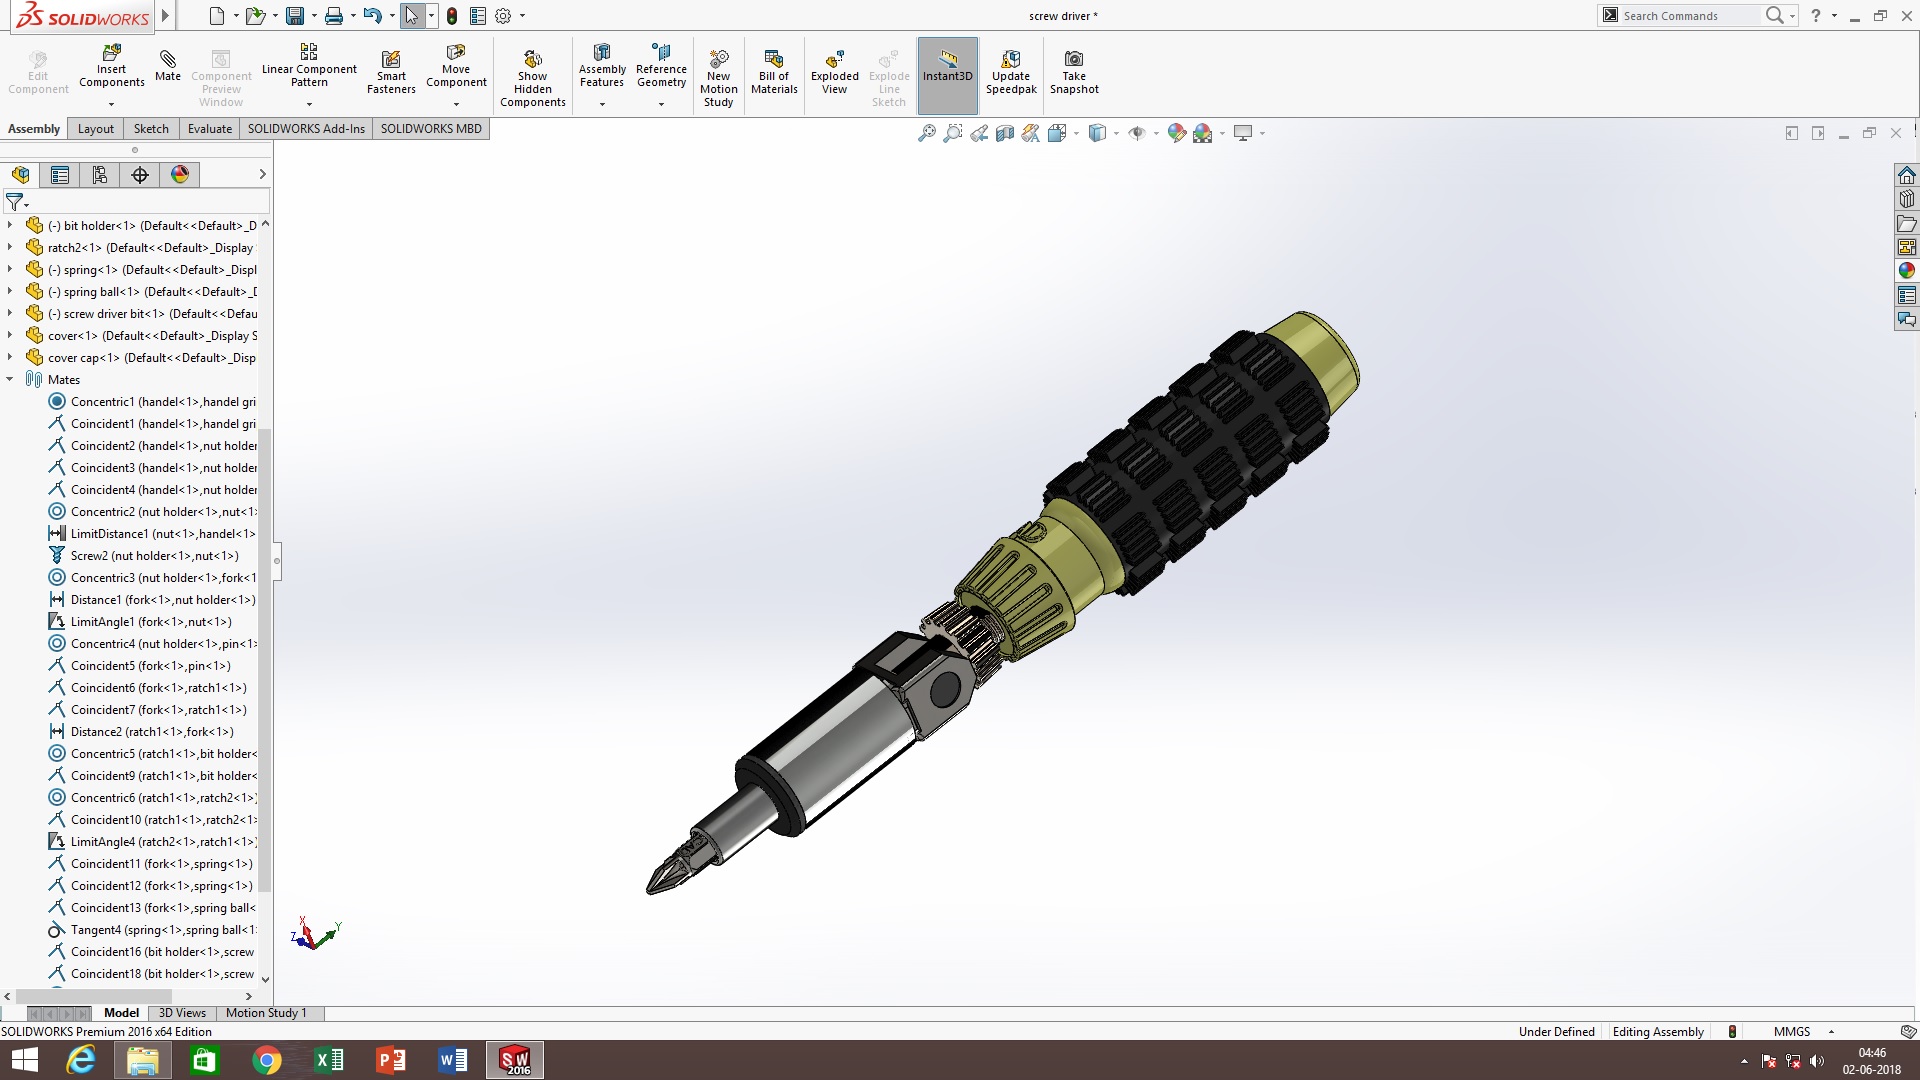
Task: Open Reference Geometry dropdown arrow
Action: point(661,104)
